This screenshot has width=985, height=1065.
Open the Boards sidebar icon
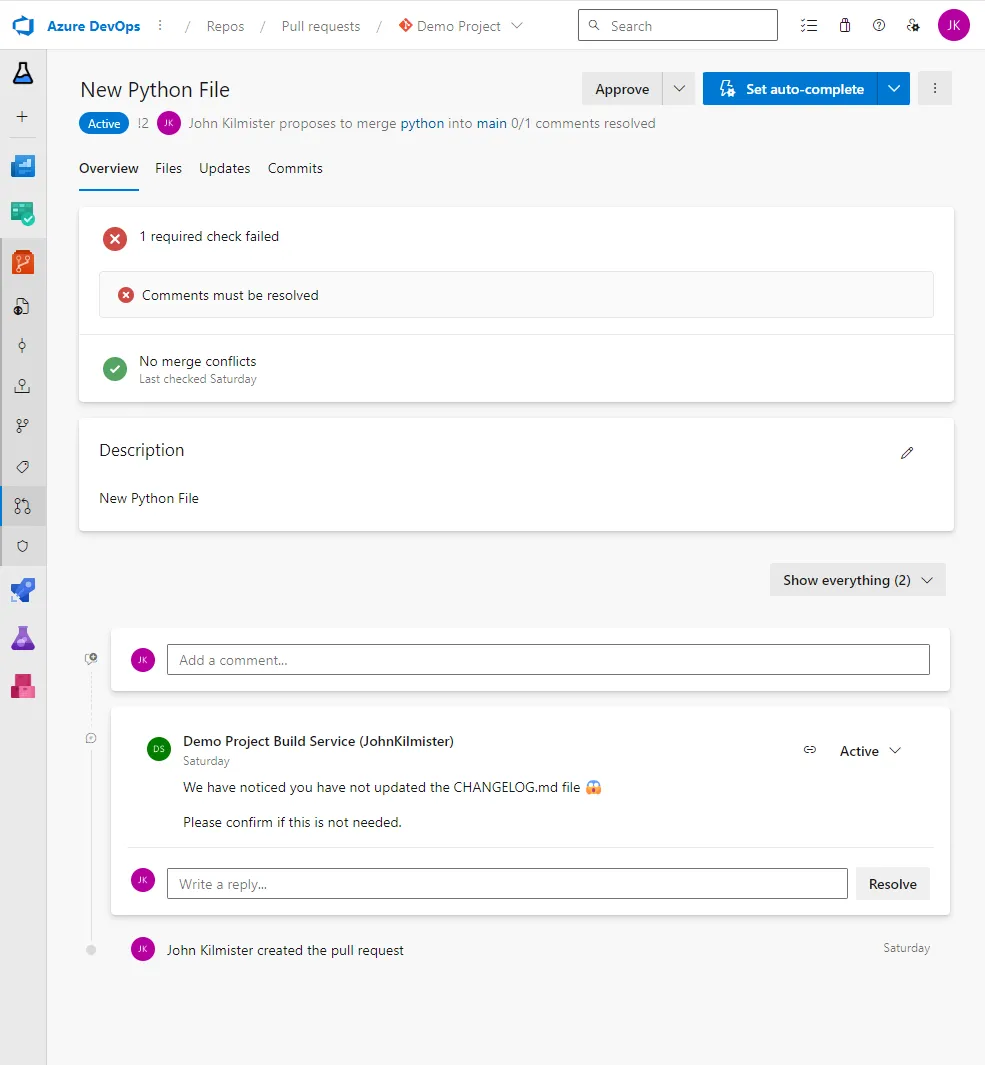tap(23, 214)
